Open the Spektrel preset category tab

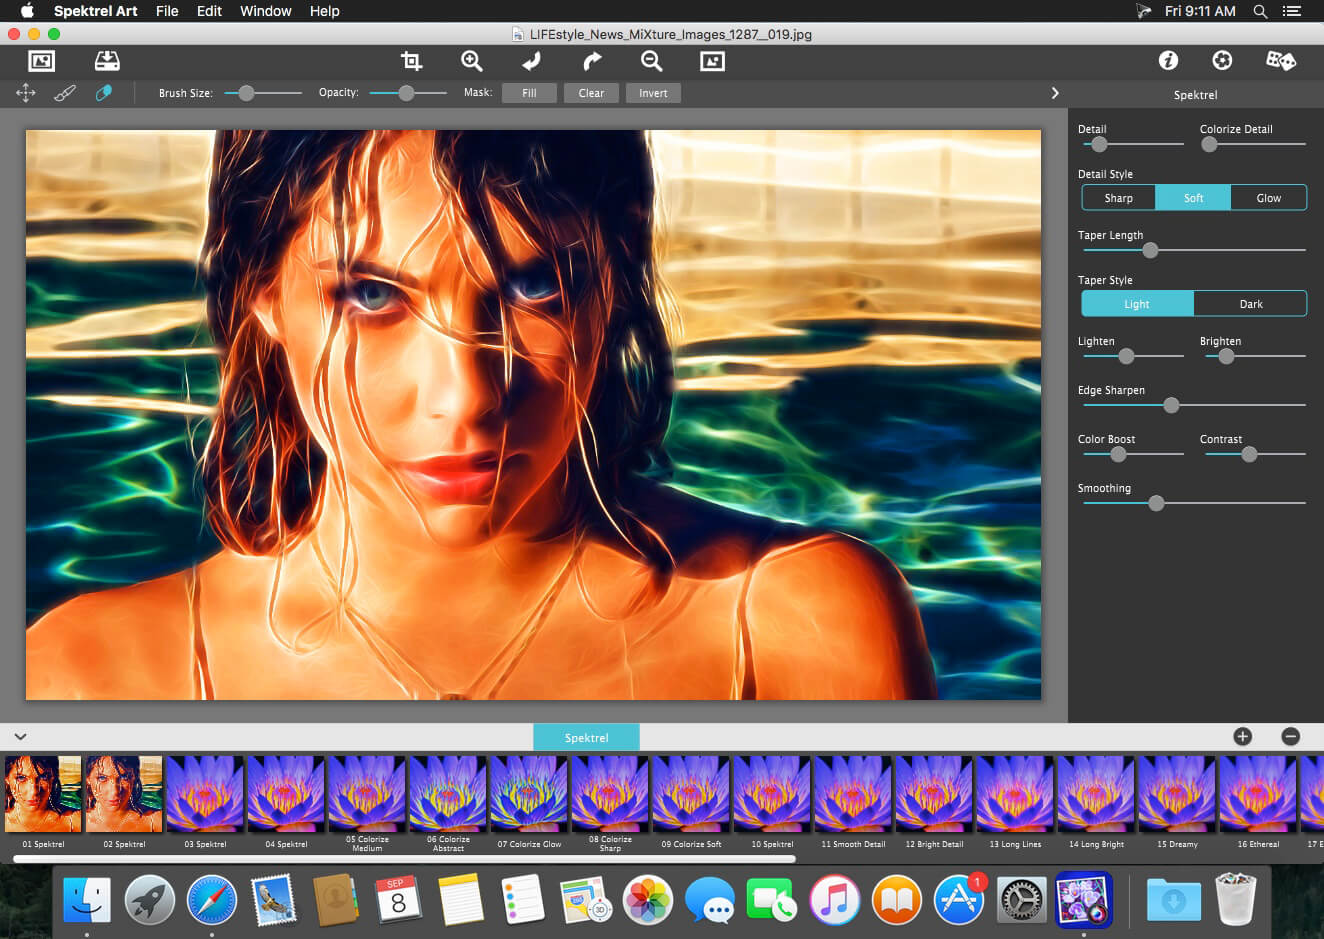[586, 738]
